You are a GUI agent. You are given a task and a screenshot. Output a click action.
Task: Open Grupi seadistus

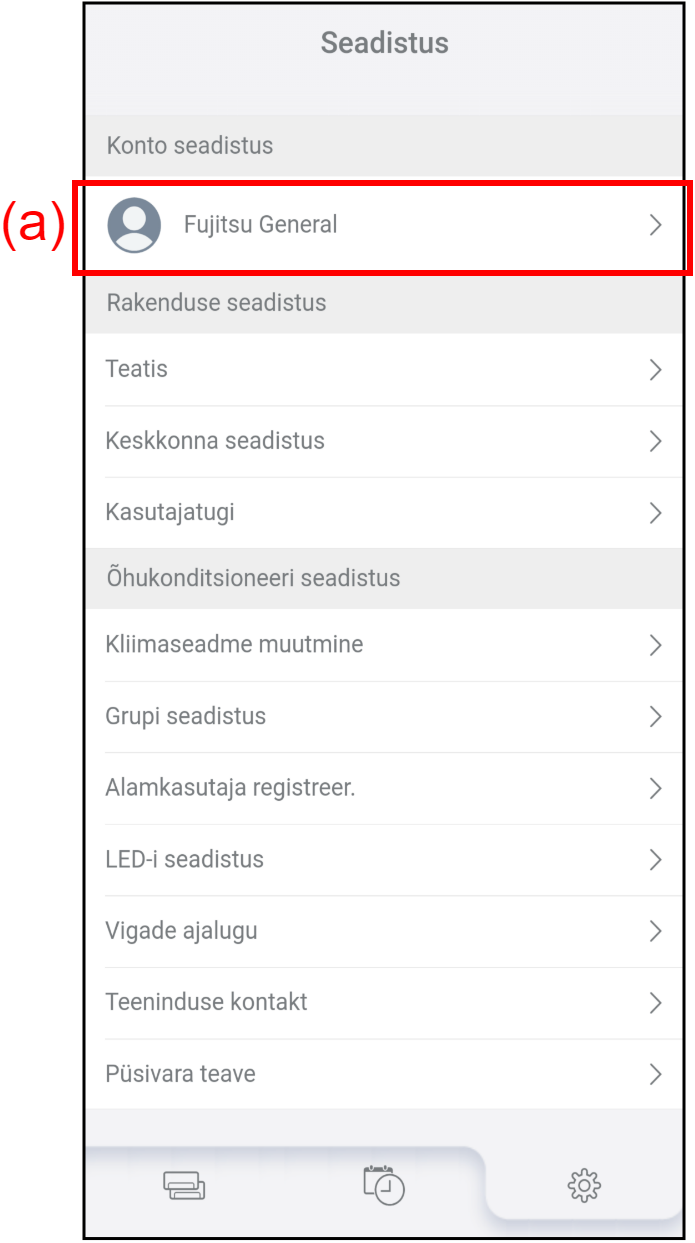pos(384,717)
